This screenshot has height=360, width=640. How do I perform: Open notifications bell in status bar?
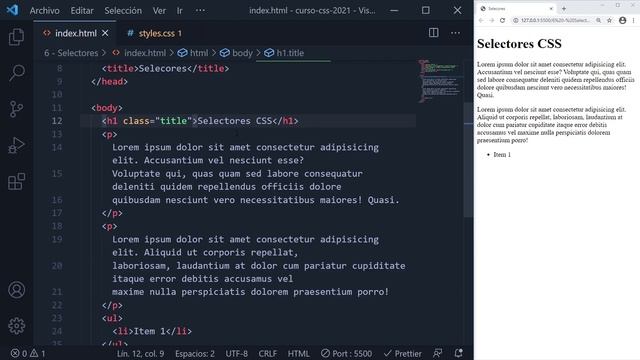[459, 353]
